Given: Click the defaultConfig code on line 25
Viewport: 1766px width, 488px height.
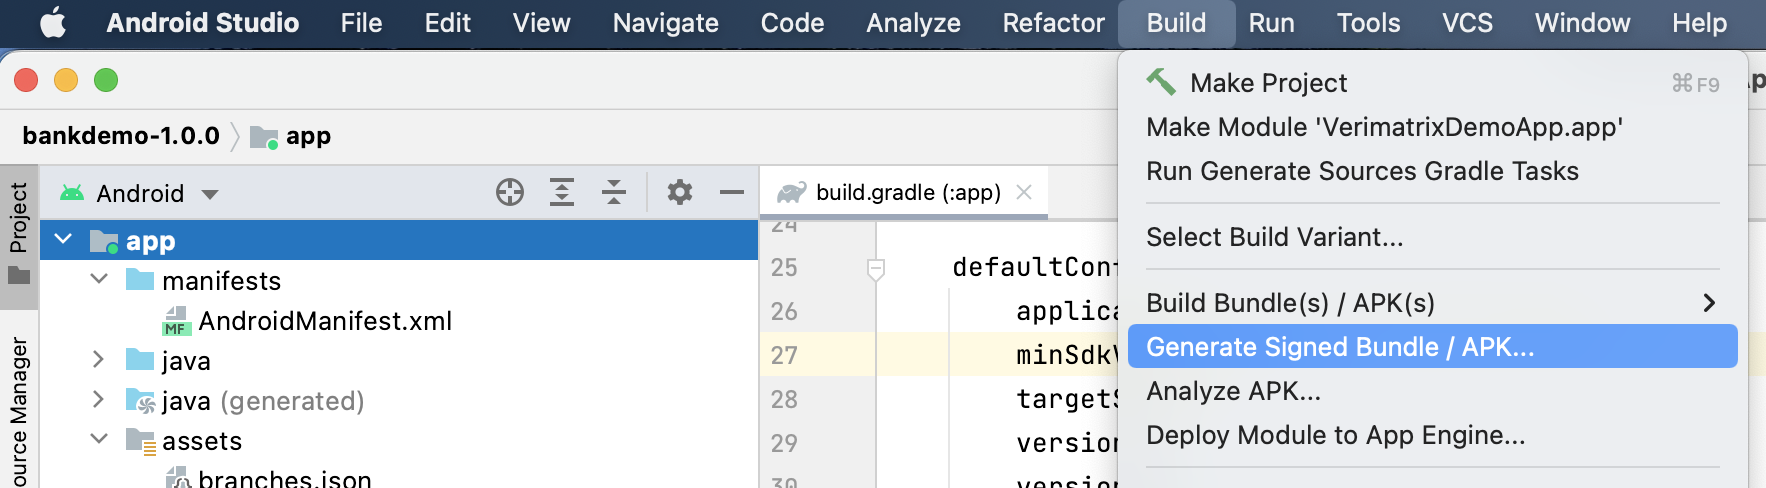Looking at the screenshot, I should (1035, 267).
